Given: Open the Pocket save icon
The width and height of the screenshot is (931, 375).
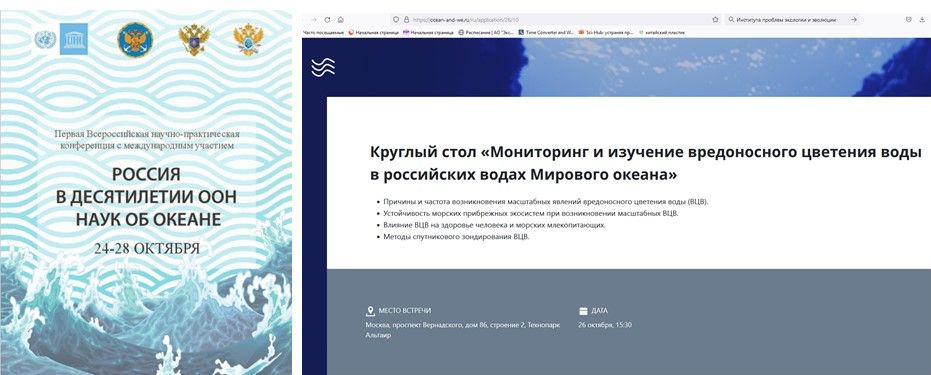Looking at the screenshot, I should [x=908, y=20].
